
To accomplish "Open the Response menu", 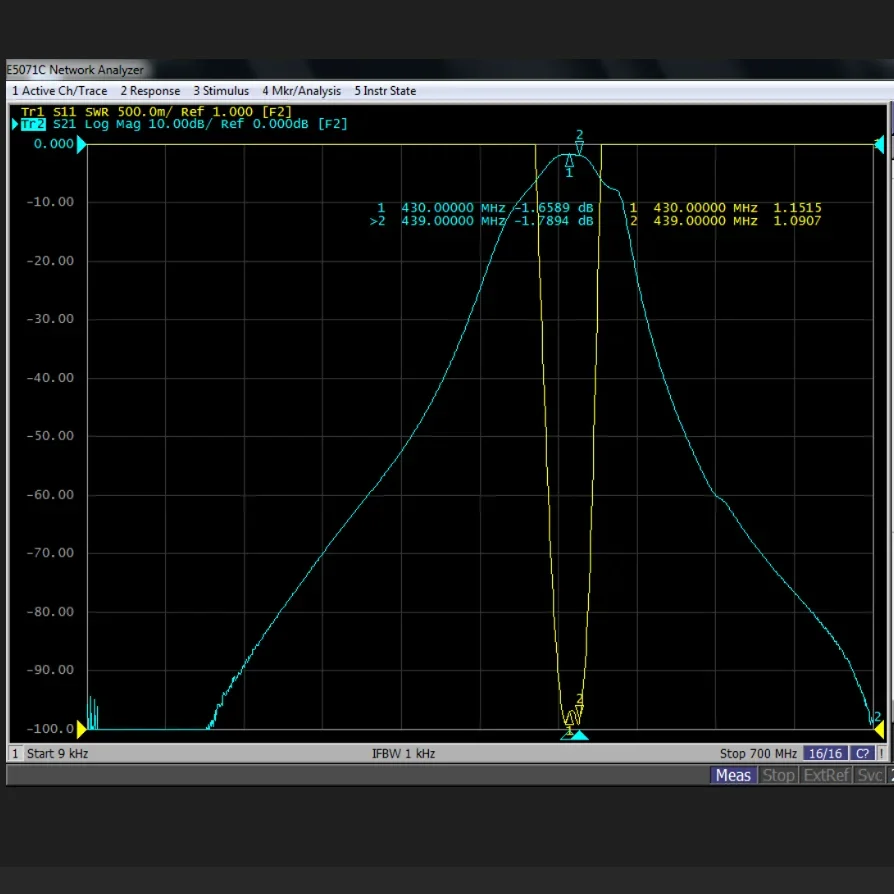I will click(x=150, y=91).
